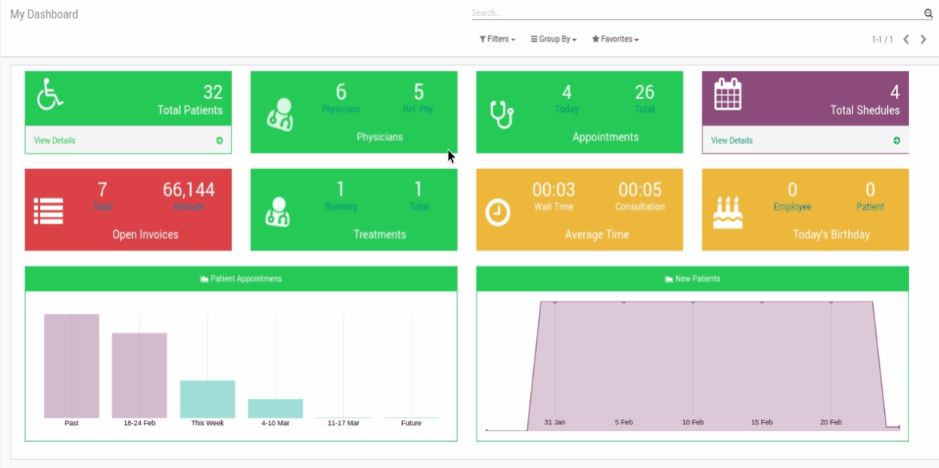939x468 pixels.
Task: Open the Total treatments count
Action: pos(418,189)
